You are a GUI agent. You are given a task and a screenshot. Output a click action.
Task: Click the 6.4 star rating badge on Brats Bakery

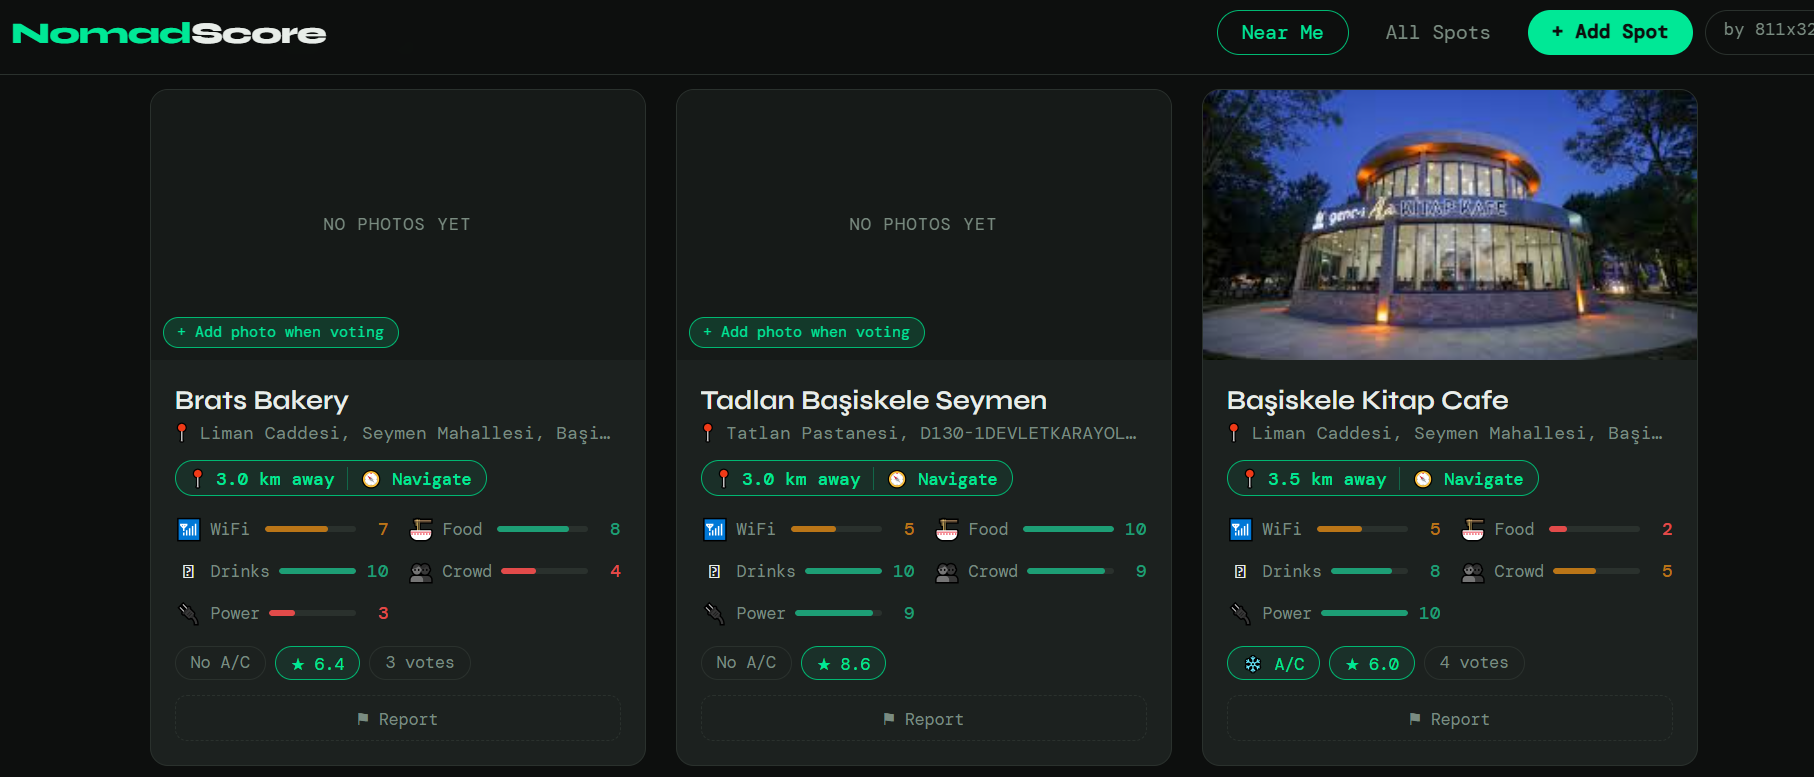pos(317,663)
